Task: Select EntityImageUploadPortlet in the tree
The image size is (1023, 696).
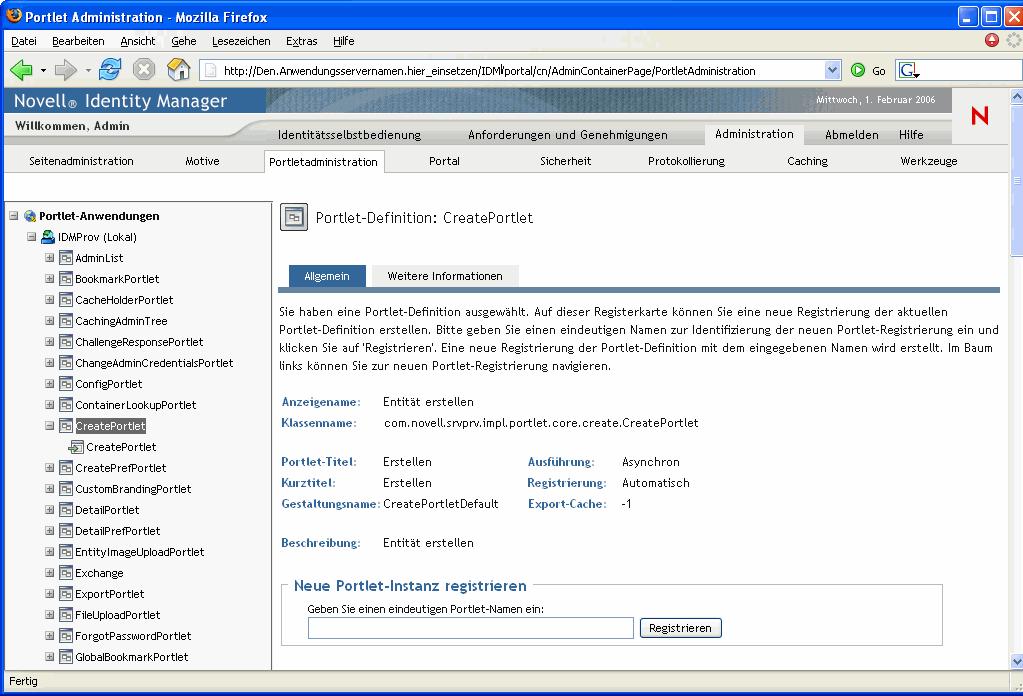Action: [139, 552]
